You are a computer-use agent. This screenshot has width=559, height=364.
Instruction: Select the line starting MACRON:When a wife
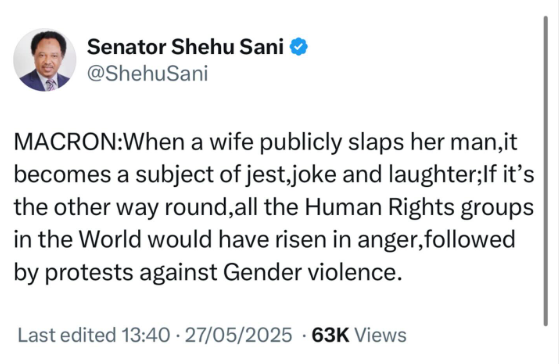pyautogui.click(x=266, y=143)
